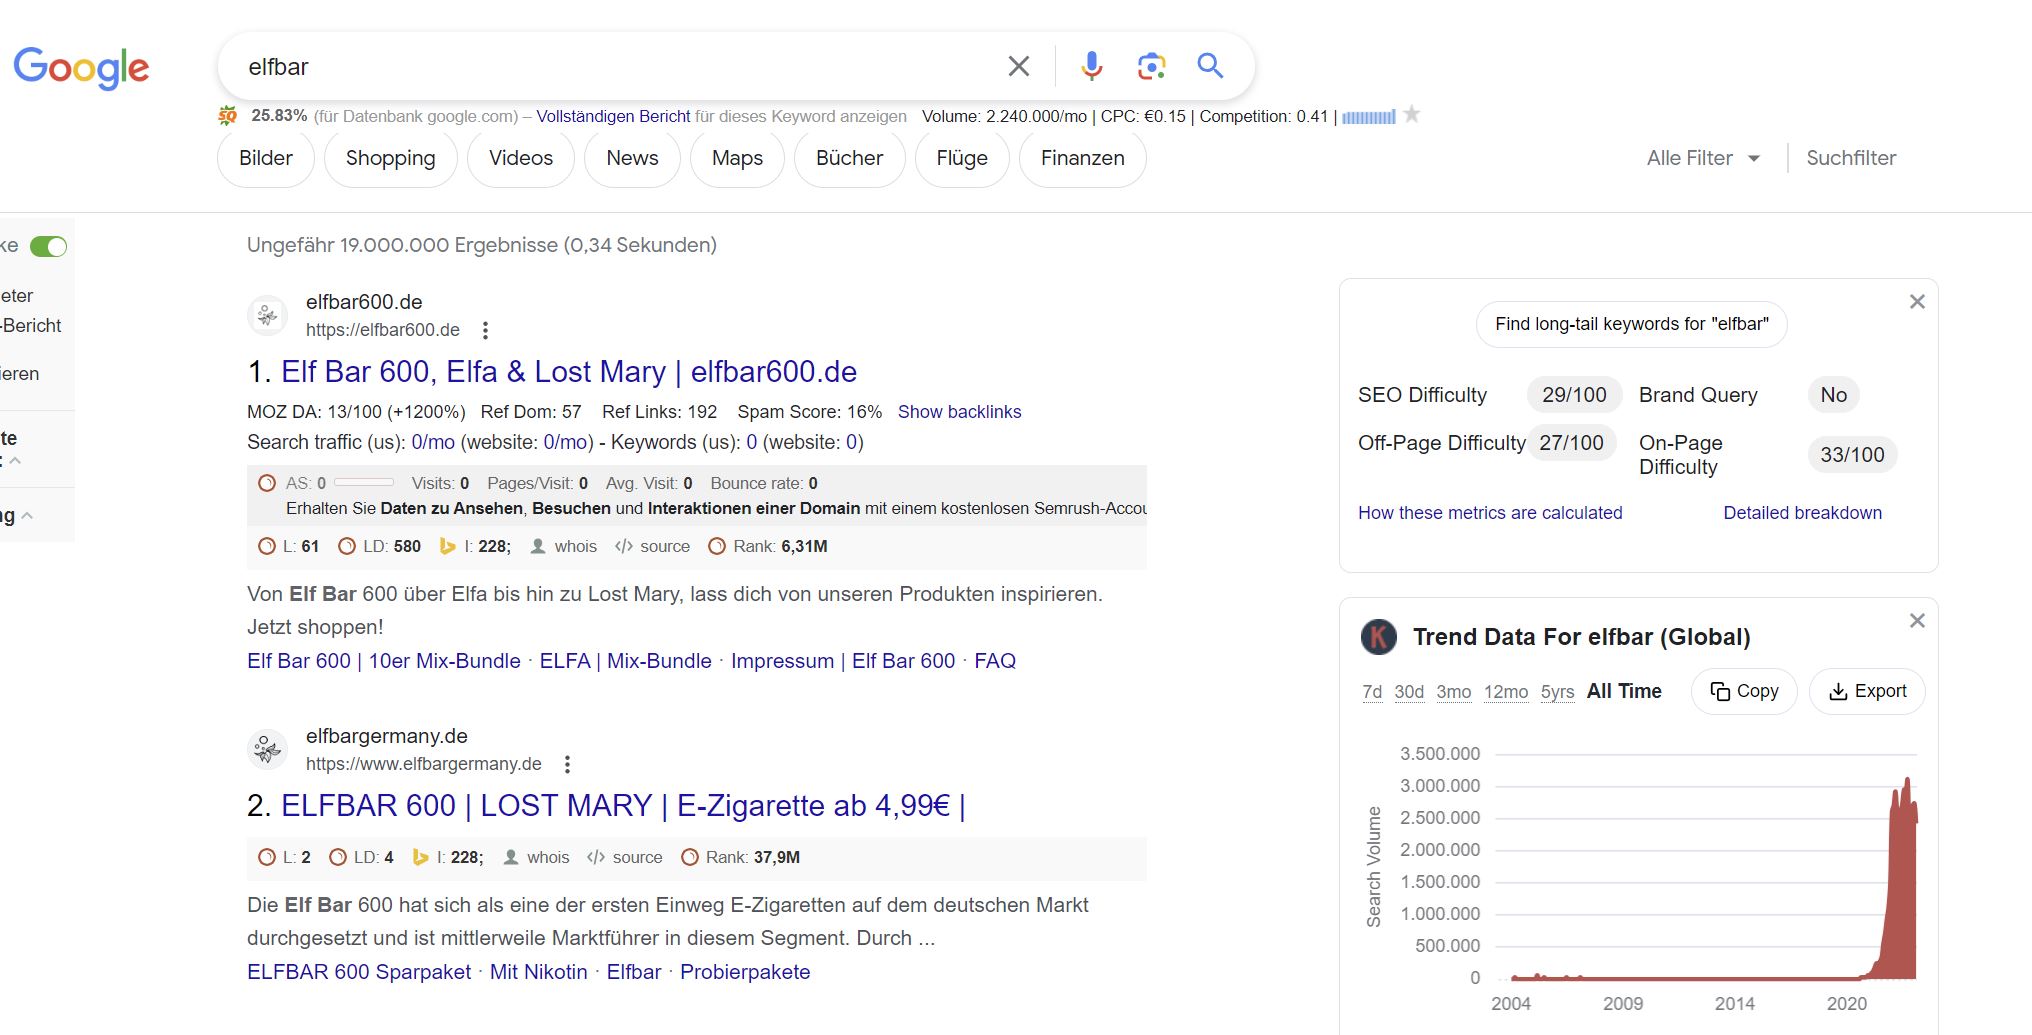Open Vollständigen Bericht link

(613, 116)
